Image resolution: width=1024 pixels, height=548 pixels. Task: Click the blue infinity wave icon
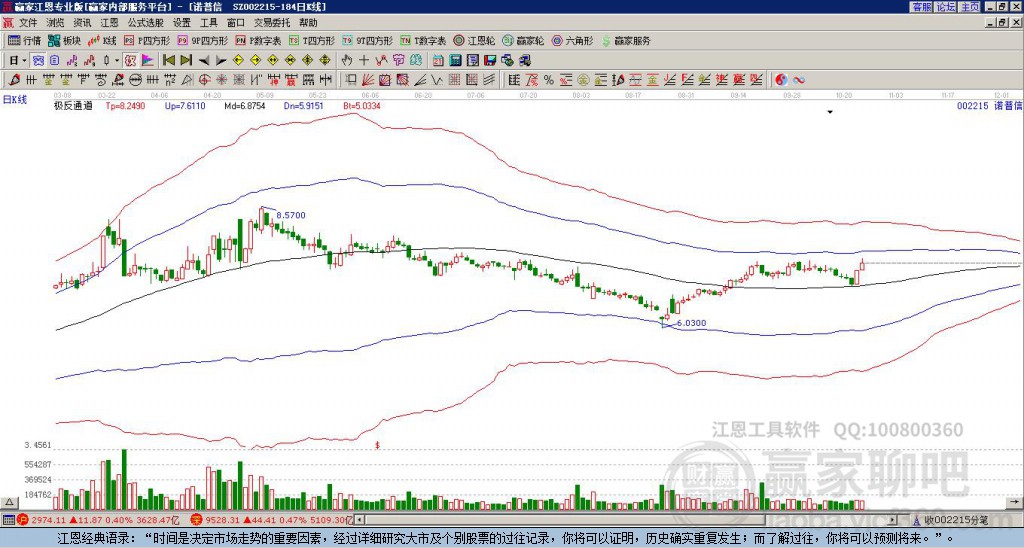(799, 80)
